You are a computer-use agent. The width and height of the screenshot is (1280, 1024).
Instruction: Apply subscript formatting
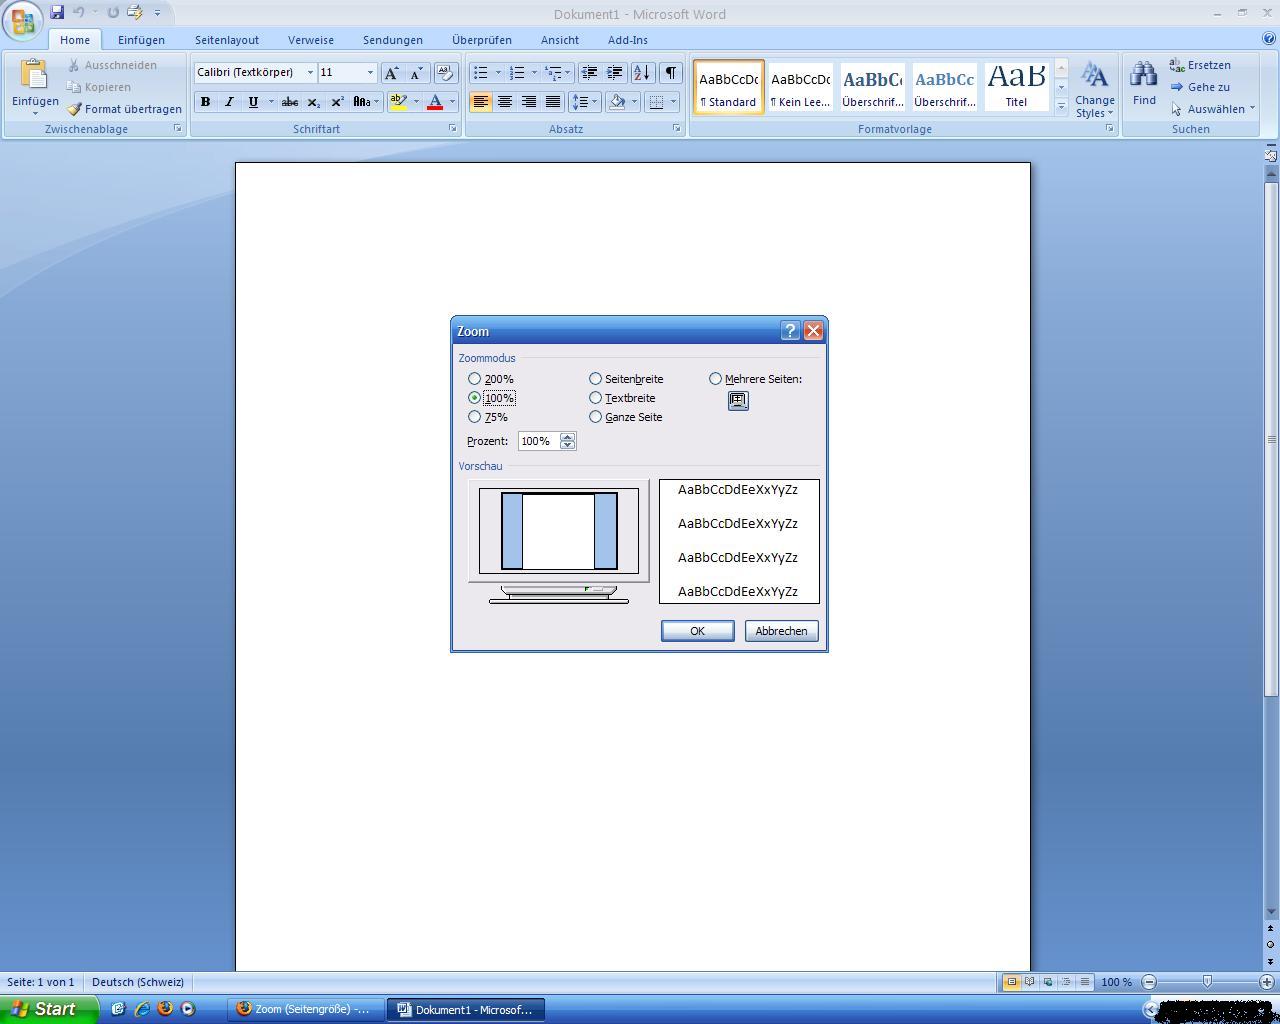point(314,102)
